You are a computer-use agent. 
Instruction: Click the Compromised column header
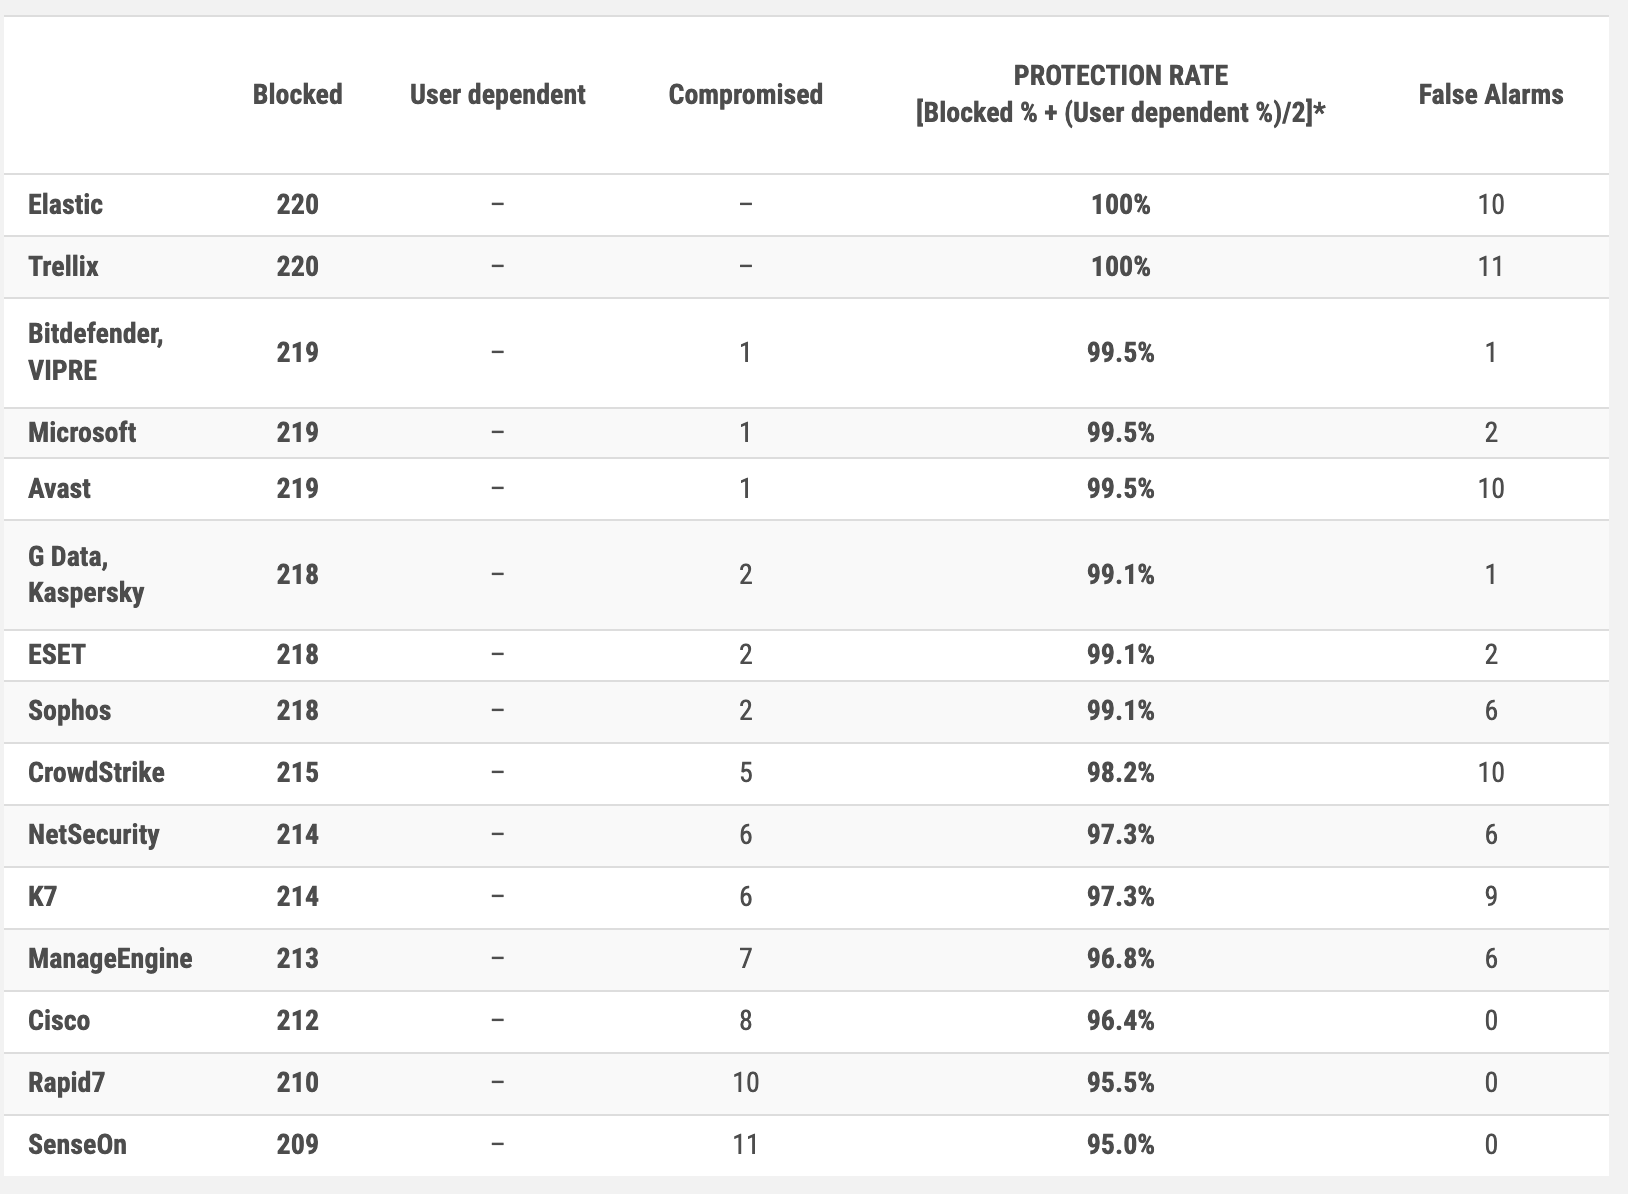tap(745, 95)
